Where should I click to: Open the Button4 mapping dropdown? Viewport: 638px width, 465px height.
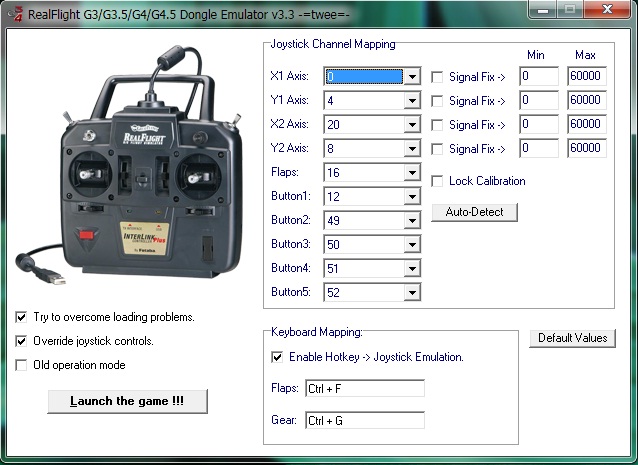[412, 269]
